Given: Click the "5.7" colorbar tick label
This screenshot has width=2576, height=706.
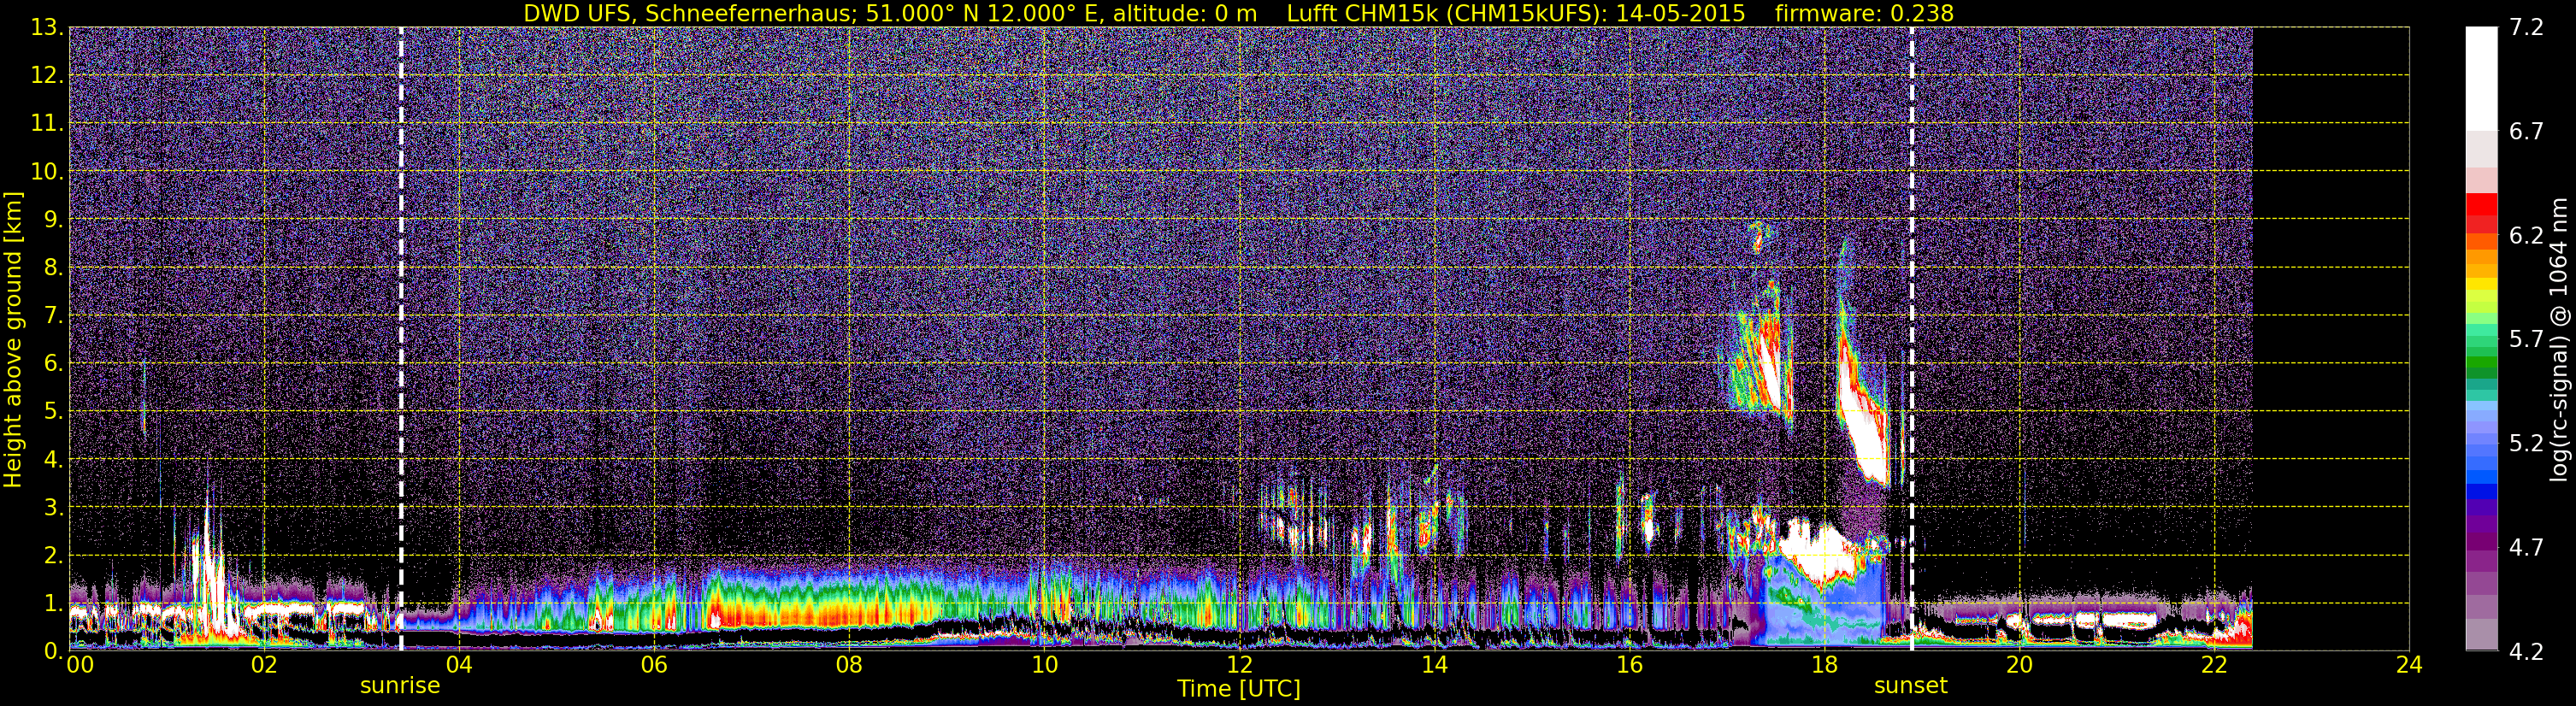Looking at the screenshot, I should [x=2526, y=339].
